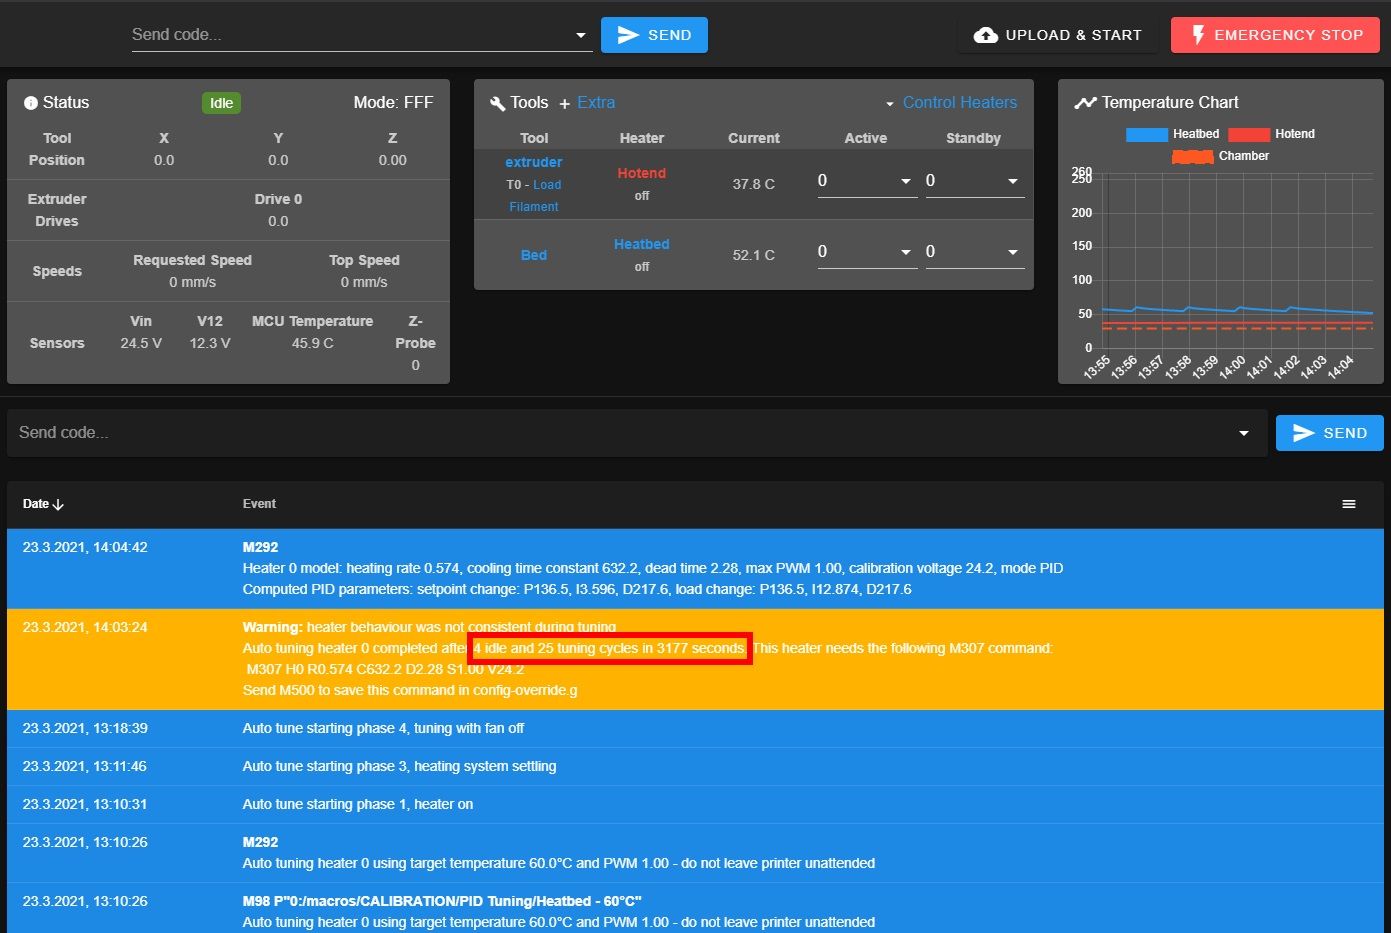
Task: Click the cloud upload icon
Action: point(985,35)
